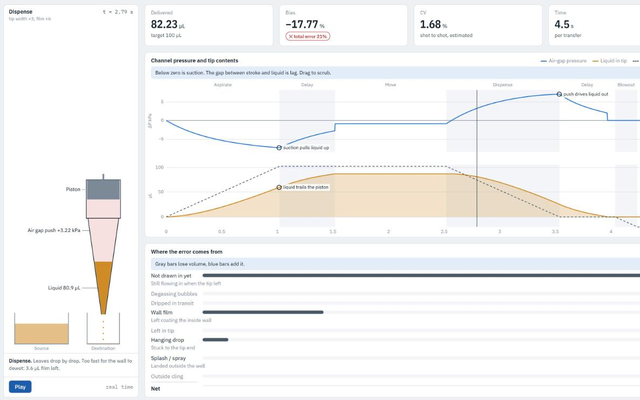This screenshot has width=640, height=400.
Task: Click the 'Net' row label
Action: pyautogui.click(x=156, y=389)
